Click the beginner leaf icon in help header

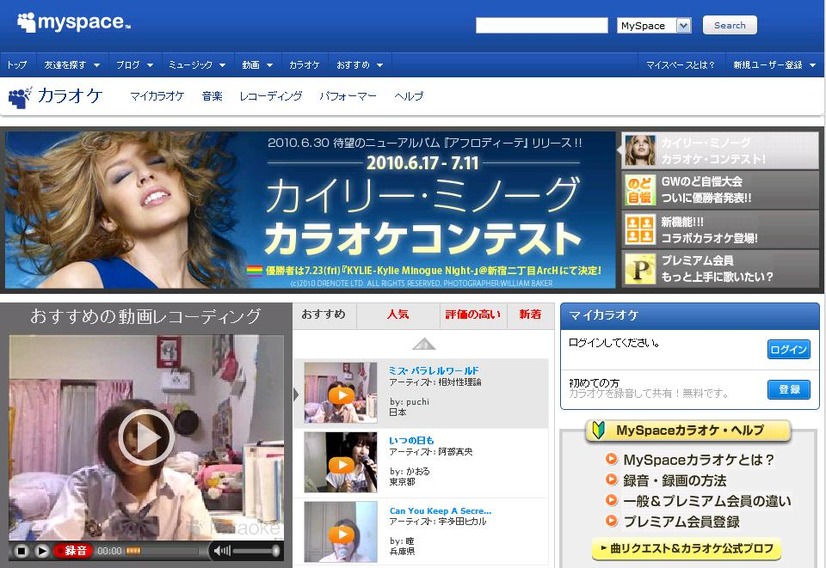pos(598,430)
